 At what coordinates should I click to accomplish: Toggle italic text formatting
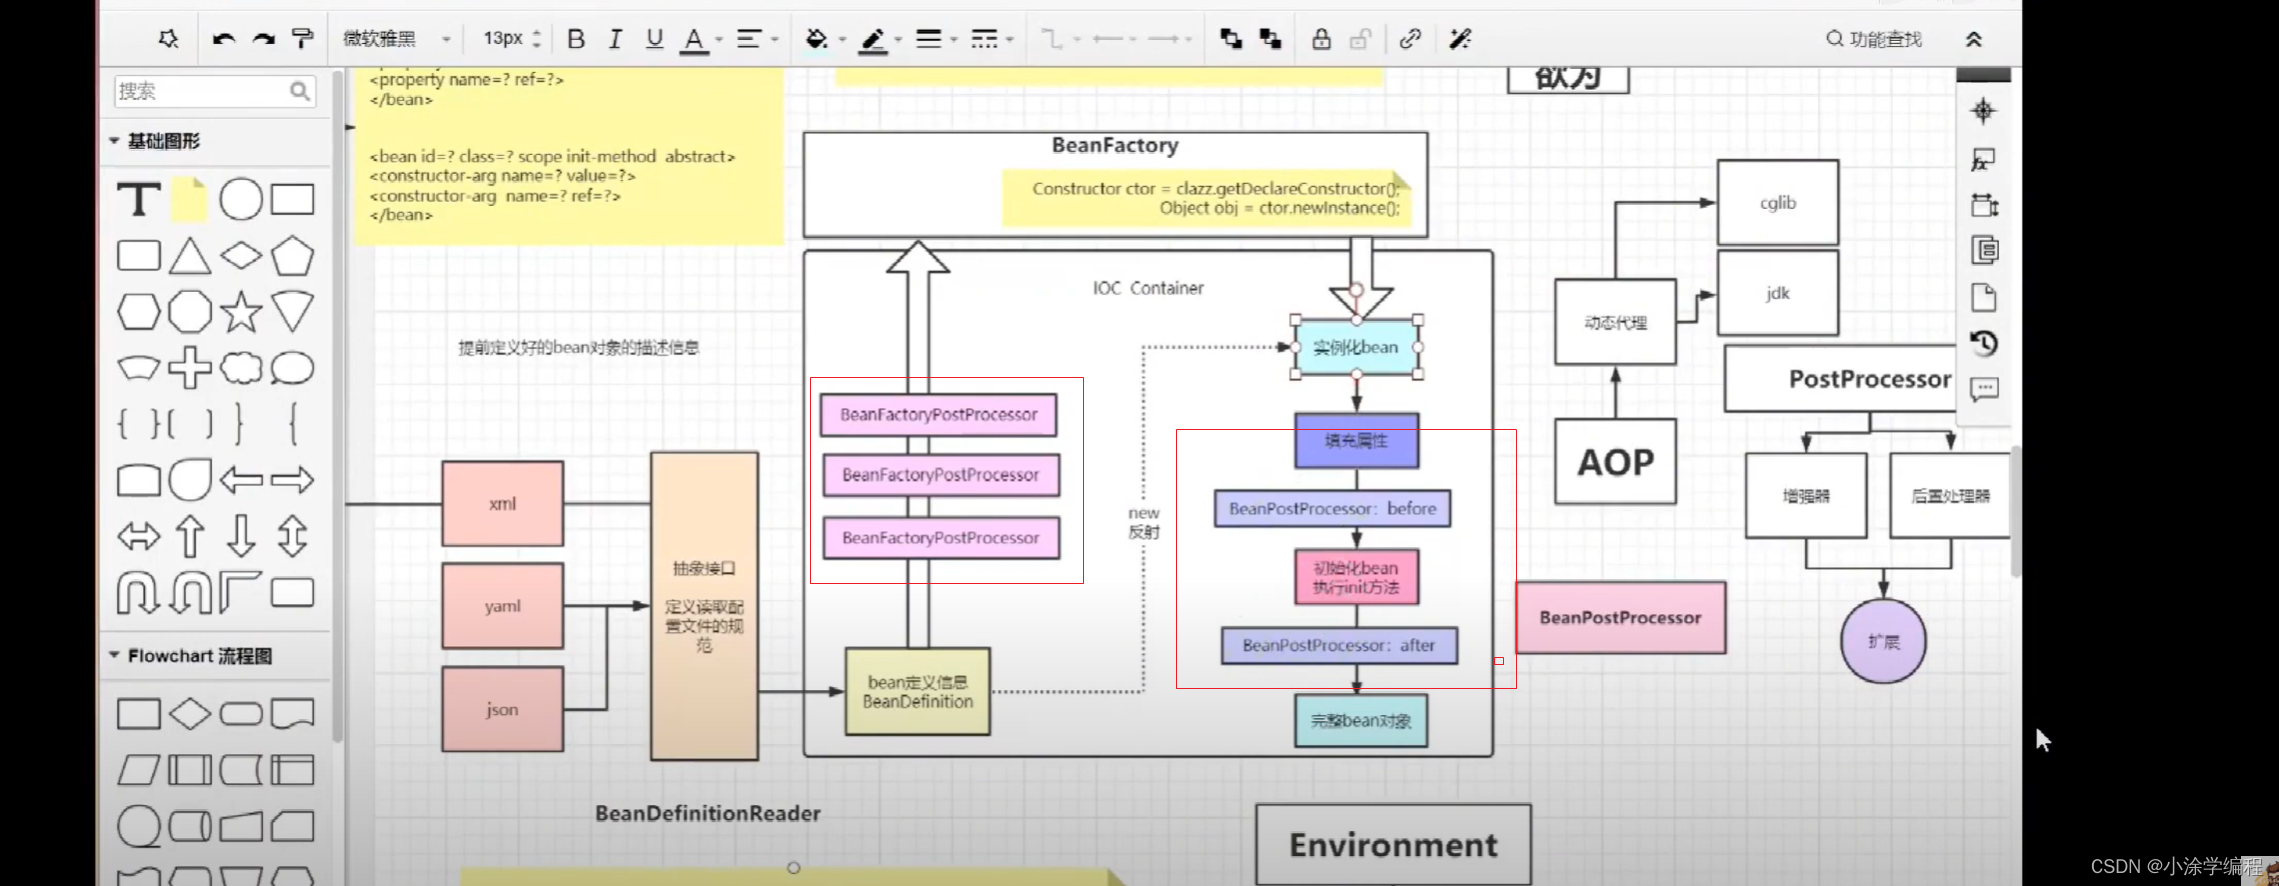(615, 39)
